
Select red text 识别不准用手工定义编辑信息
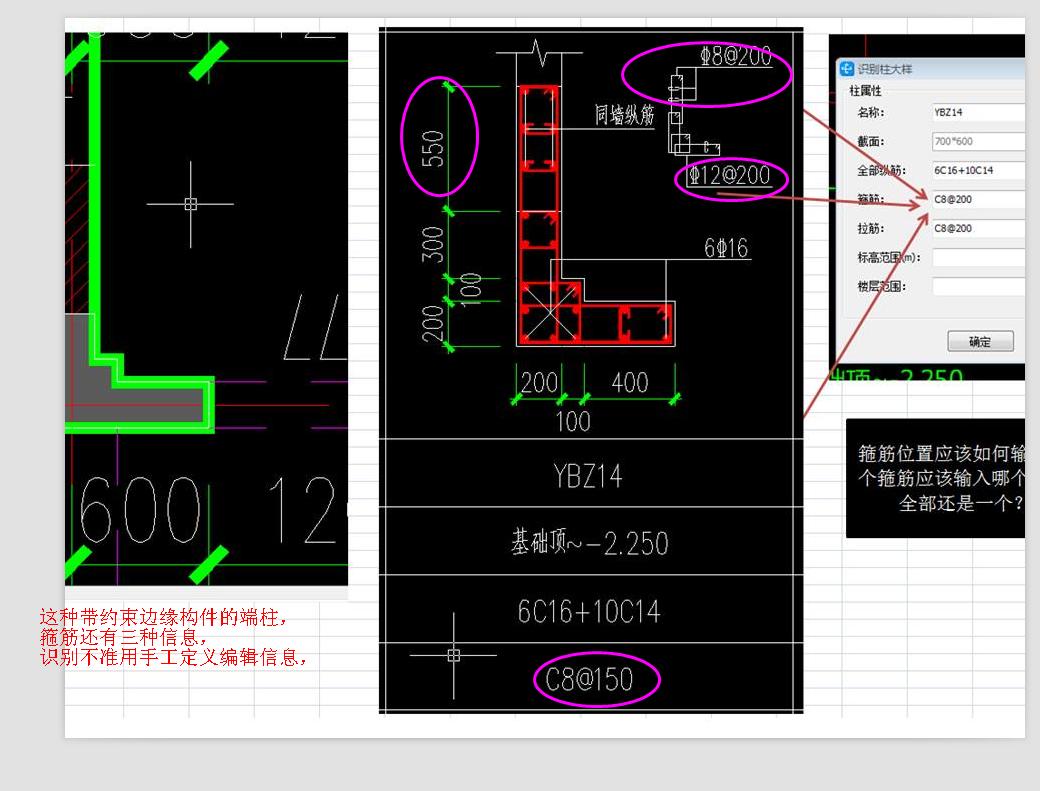pyautogui.click(x=173, y=657)
